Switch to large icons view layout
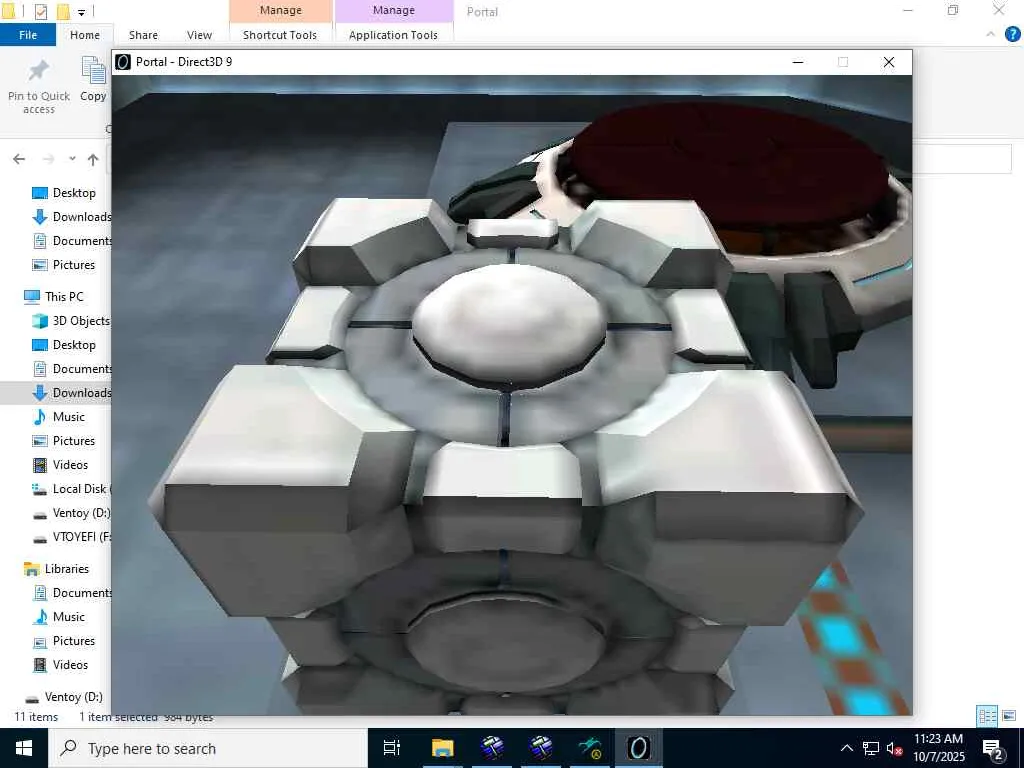The width and height of the screenshot is (1024, 768). click(x=1009, y=716)
